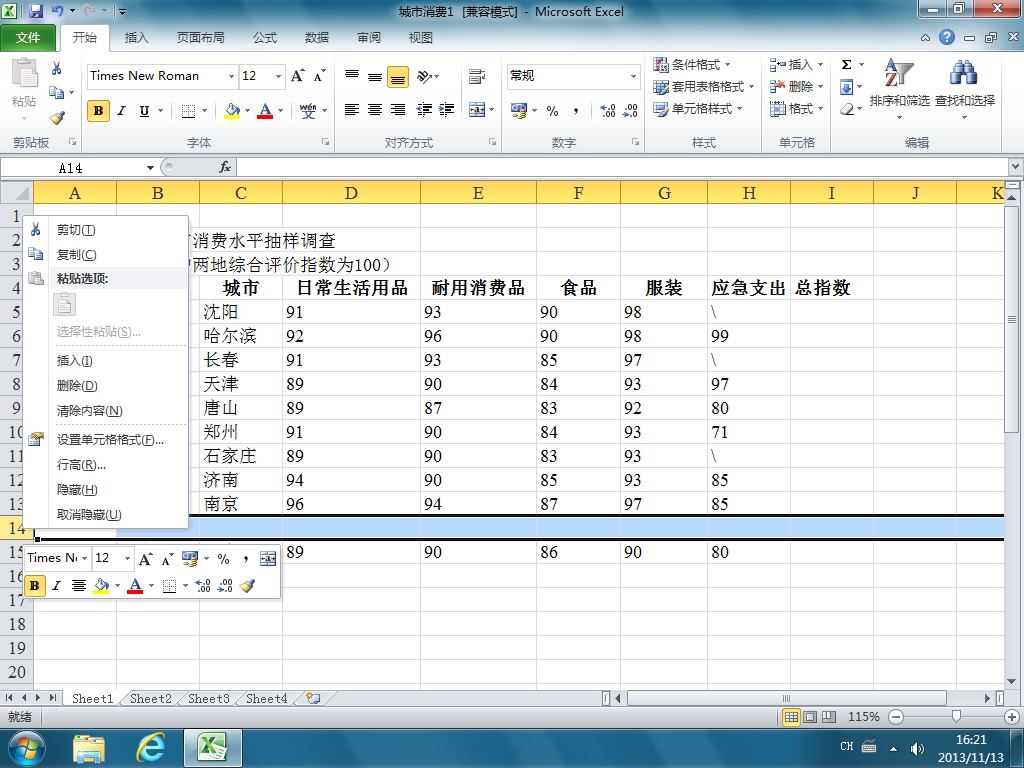Apply center horizontal alignment in ribbon
1024x768 pixels.
pyautogui.click(x=375, y=110)
